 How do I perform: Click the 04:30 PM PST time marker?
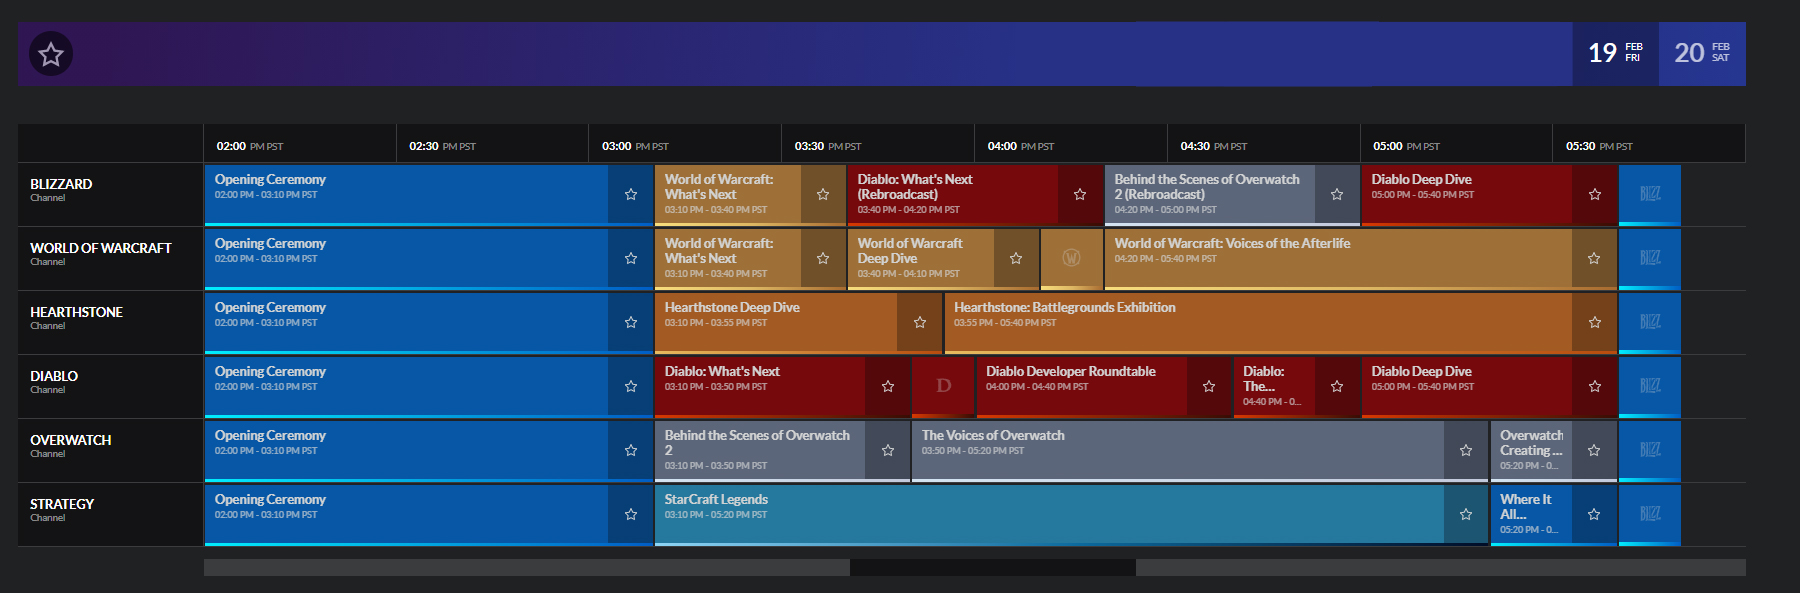point(1213,146)
